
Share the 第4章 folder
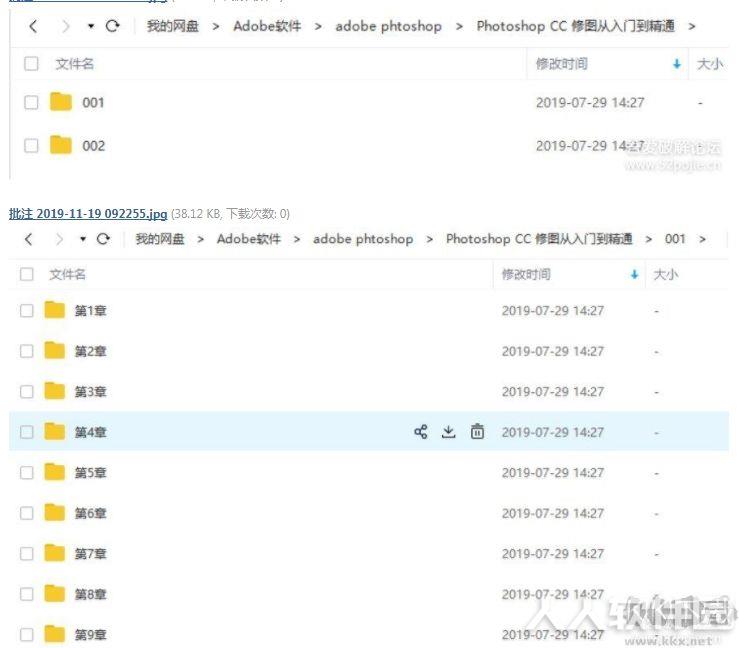(x=421, y=432)
